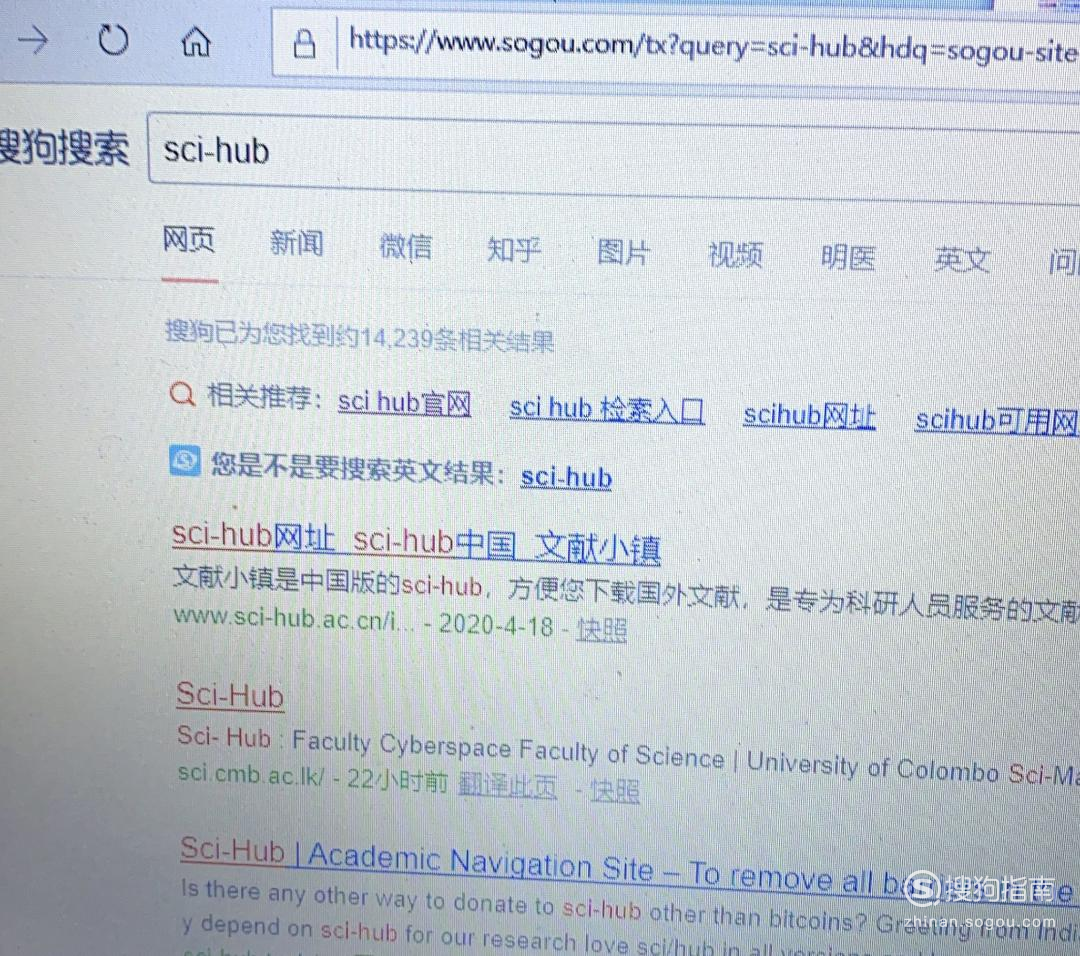Click the 搜狗指南 watermark icon
The width and height of the screenshot is (1080, 956).
pyautogui.click(x=921, y=888)
